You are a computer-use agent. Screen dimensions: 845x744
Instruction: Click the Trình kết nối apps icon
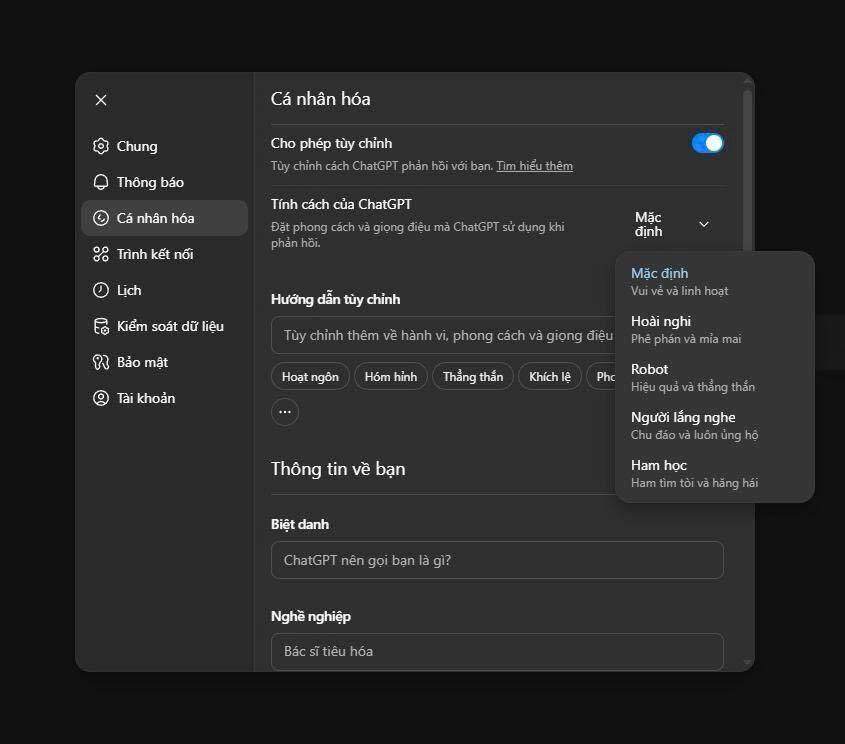click(x=100, y=254)
